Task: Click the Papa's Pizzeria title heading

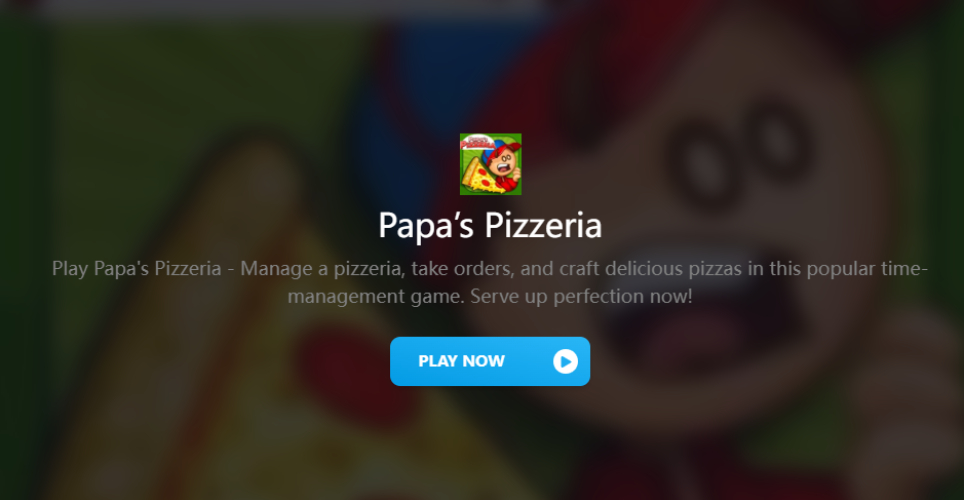Action: click(x=490, y=225)
